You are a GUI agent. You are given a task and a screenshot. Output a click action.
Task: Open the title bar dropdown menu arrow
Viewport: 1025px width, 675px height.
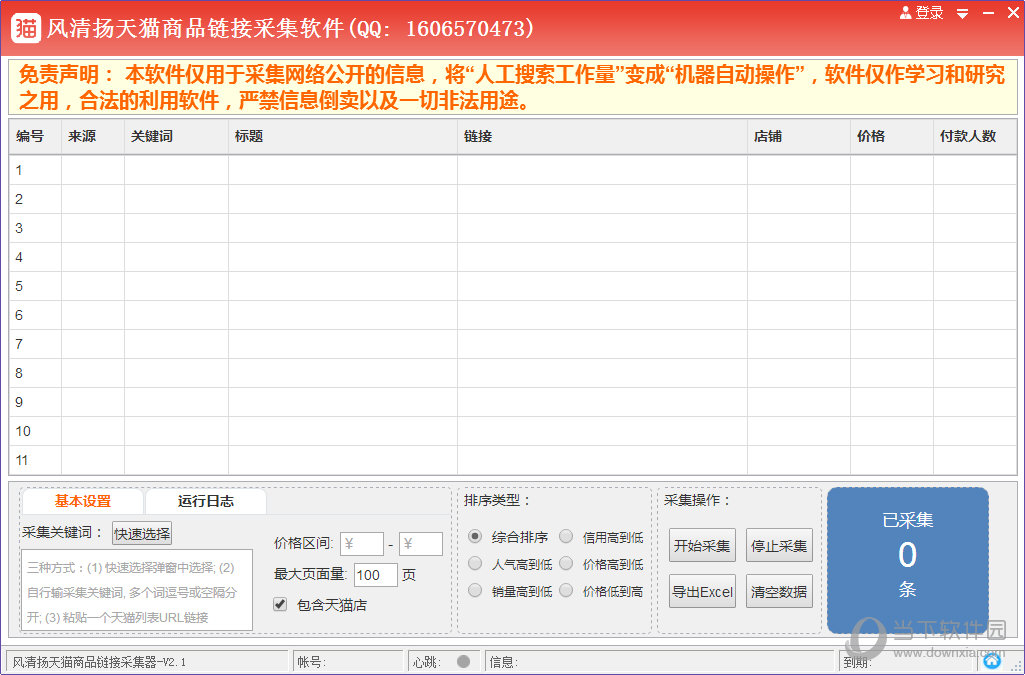pyautogui.click(x=962, y=14)
